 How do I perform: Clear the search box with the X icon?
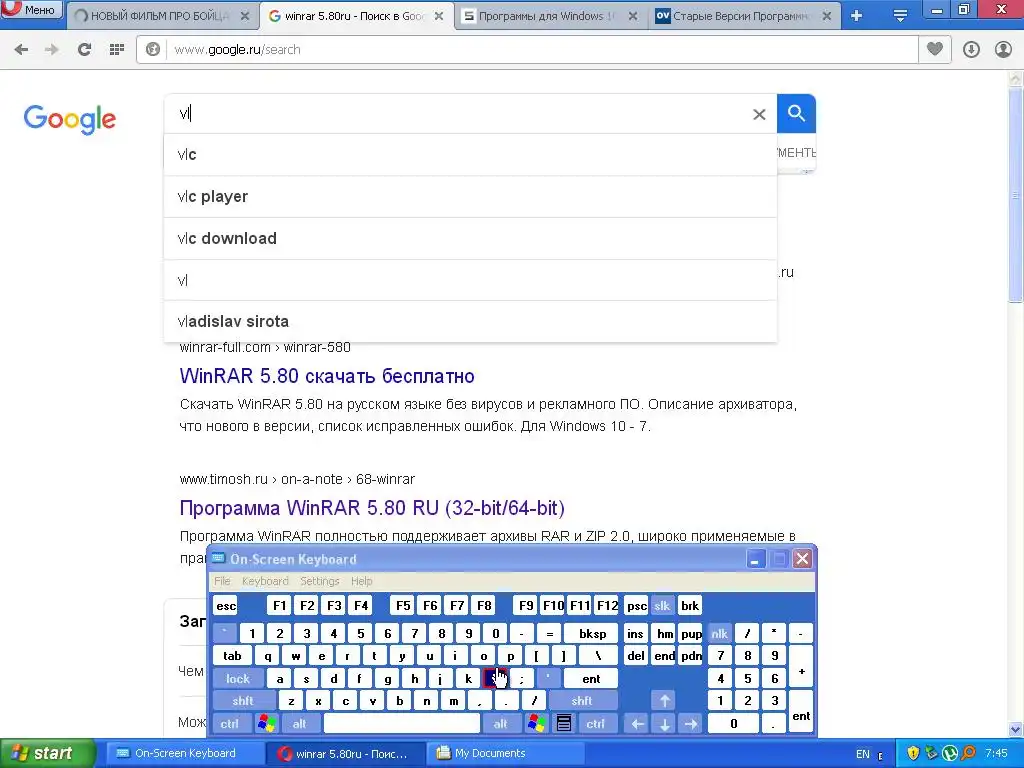pyautogui.click(x=759, y=114)
